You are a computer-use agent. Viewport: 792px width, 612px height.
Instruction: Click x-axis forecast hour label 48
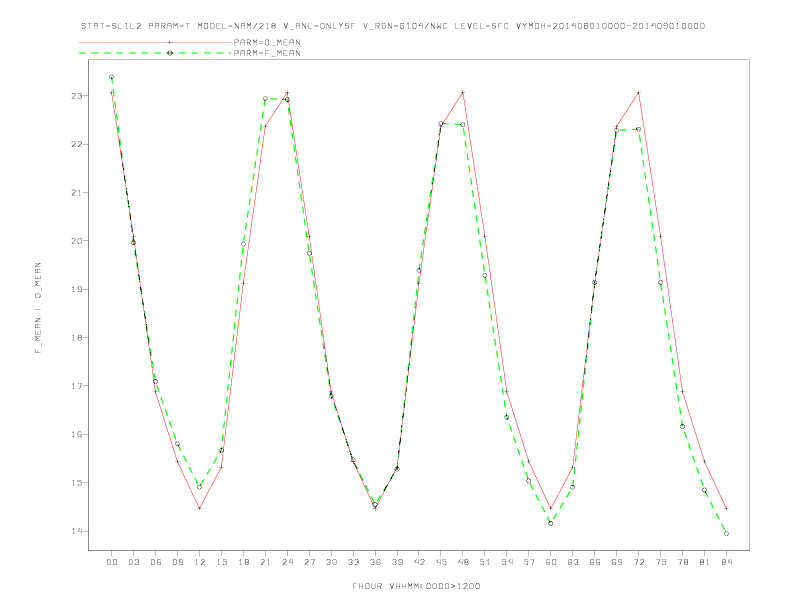[x=463, y=562]
